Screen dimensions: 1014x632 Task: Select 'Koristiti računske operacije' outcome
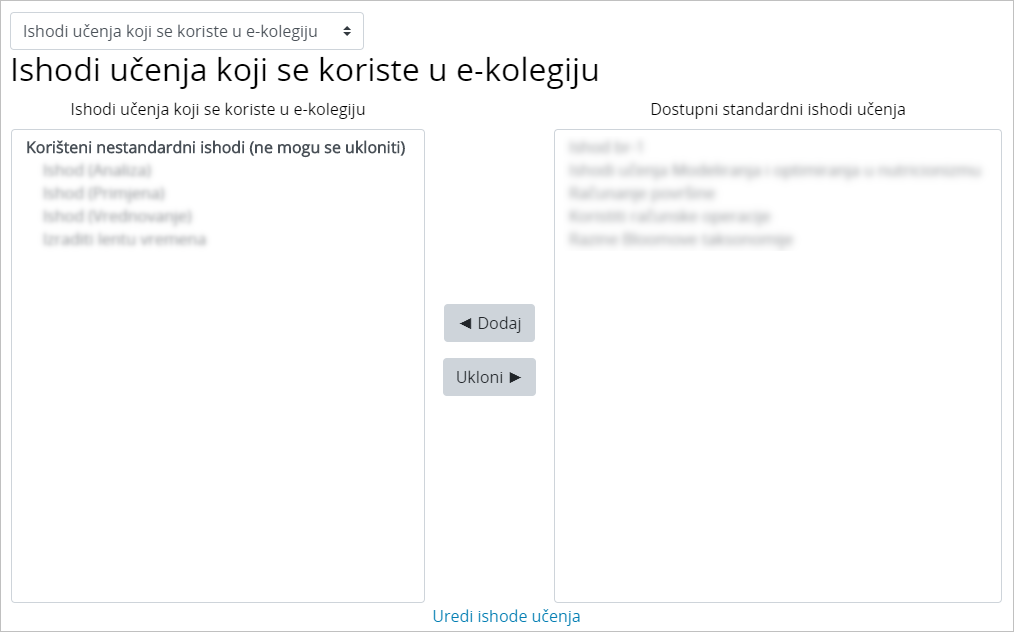pos(669,216)
